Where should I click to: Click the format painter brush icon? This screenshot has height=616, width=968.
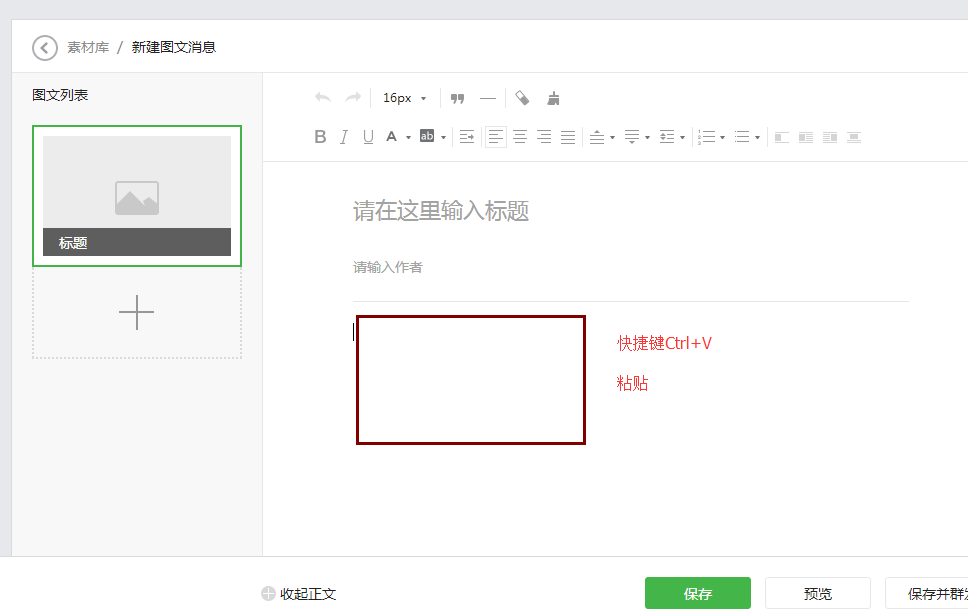point(553,97)
